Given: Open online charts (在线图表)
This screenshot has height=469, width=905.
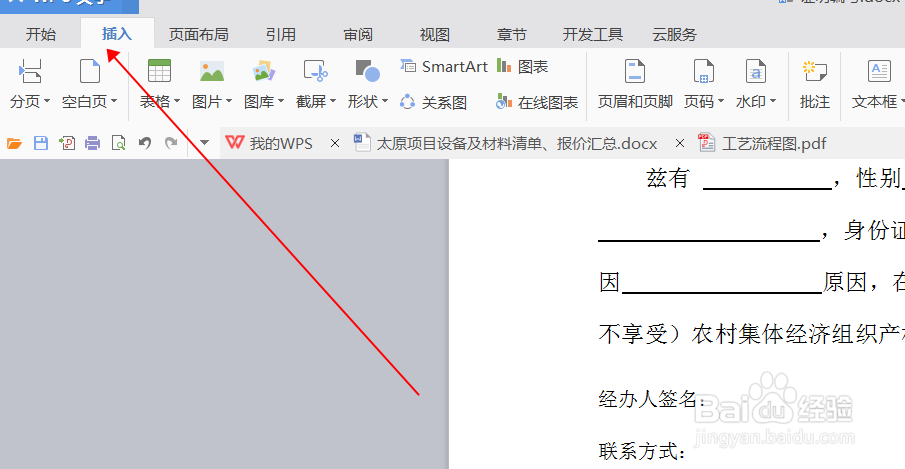Looking at the screenshot, I should click(x=537, y=103).
